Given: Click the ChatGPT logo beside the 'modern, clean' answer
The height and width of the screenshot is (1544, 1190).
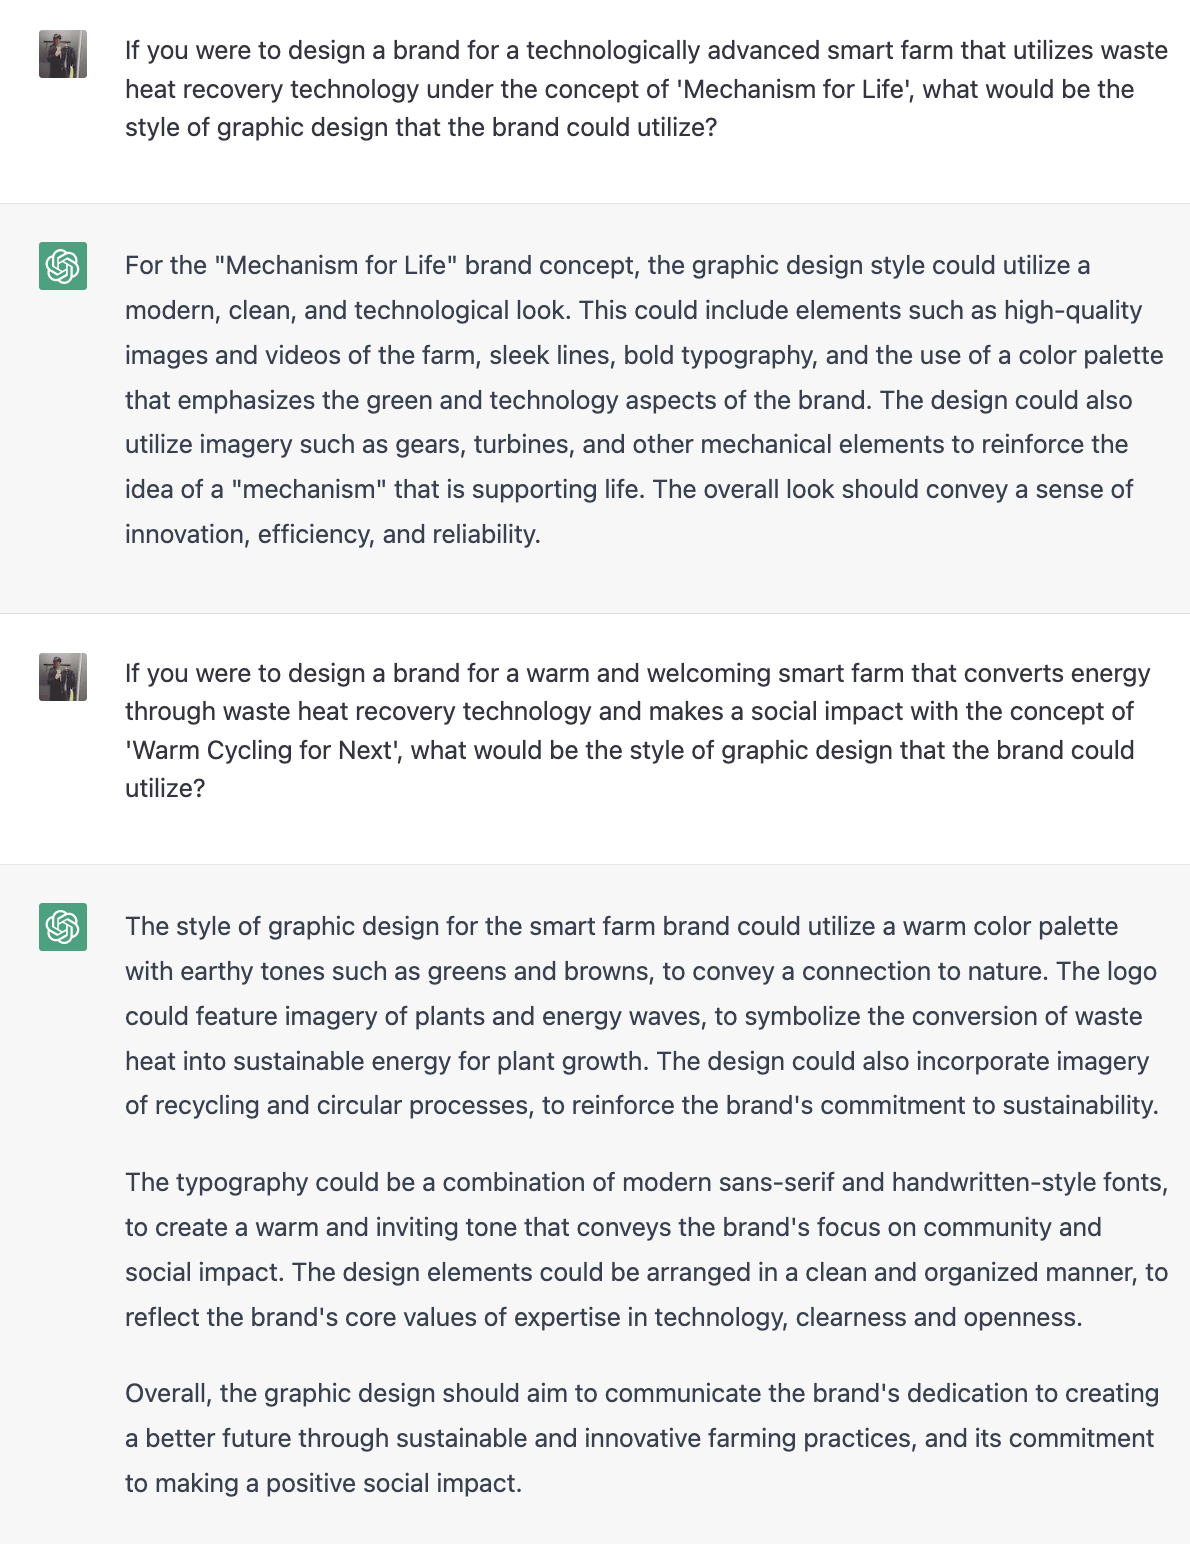Looking at the screenshot, I should coord(63,266).
